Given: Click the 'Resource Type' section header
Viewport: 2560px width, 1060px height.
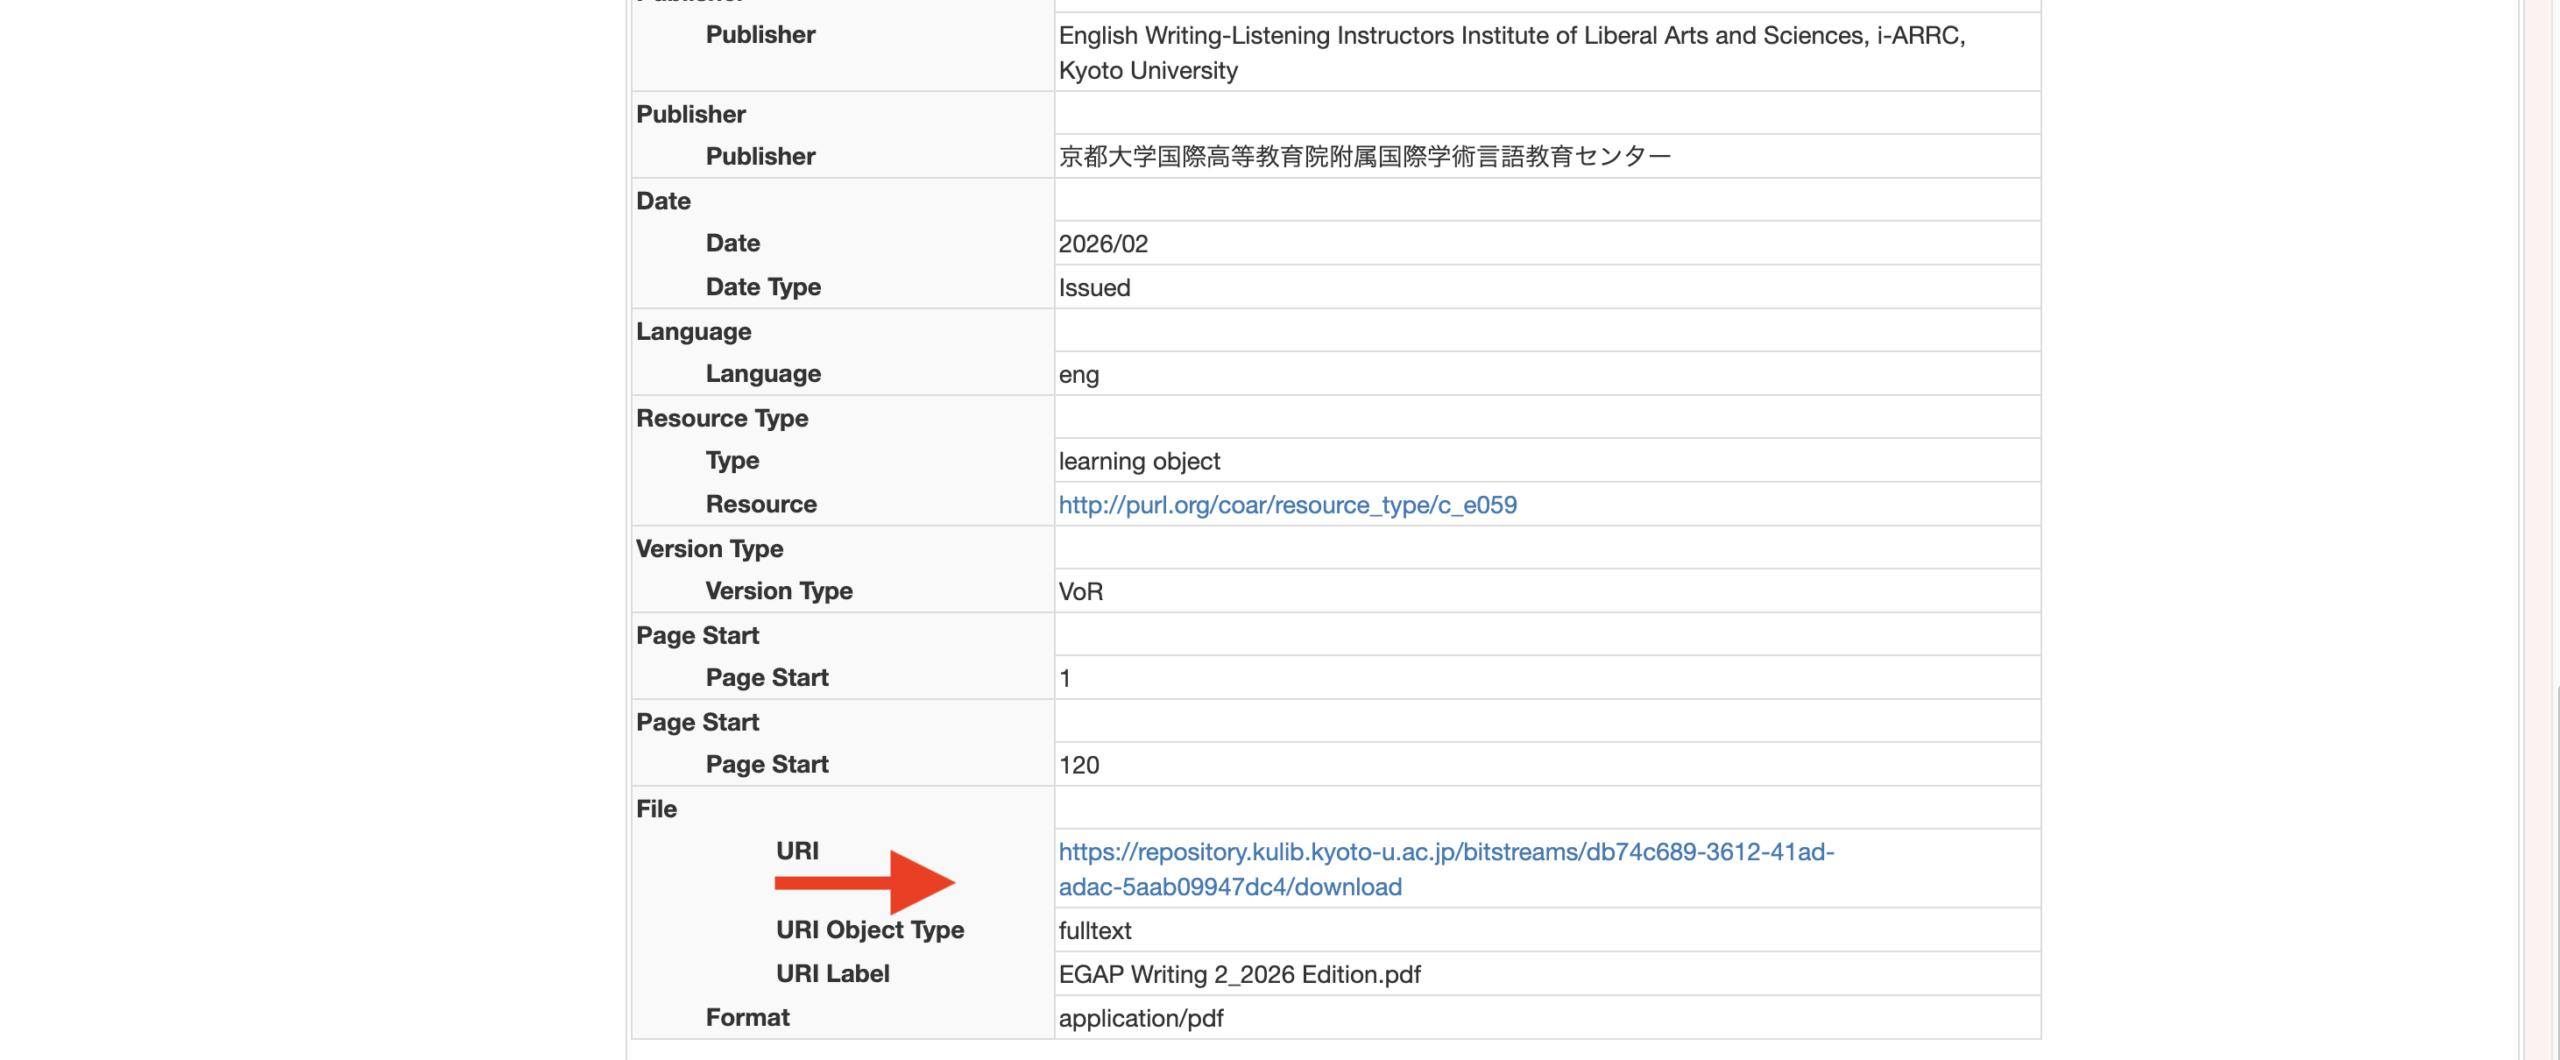Looking at the screenshot, I should click(722, 418).
